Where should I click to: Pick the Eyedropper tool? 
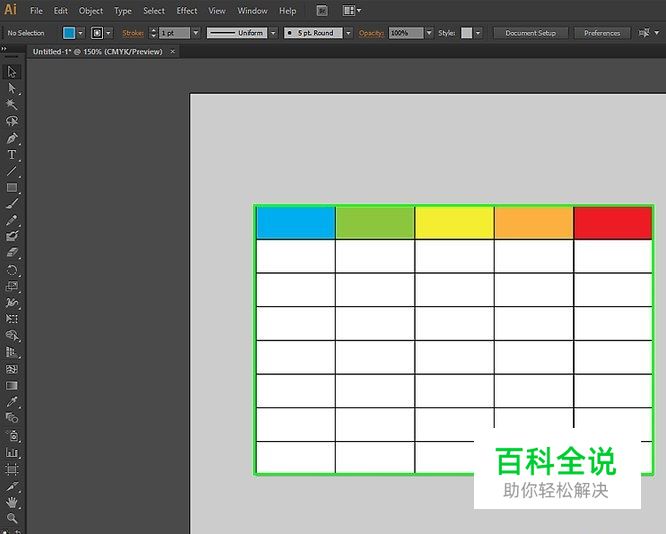tap(12, 402)
